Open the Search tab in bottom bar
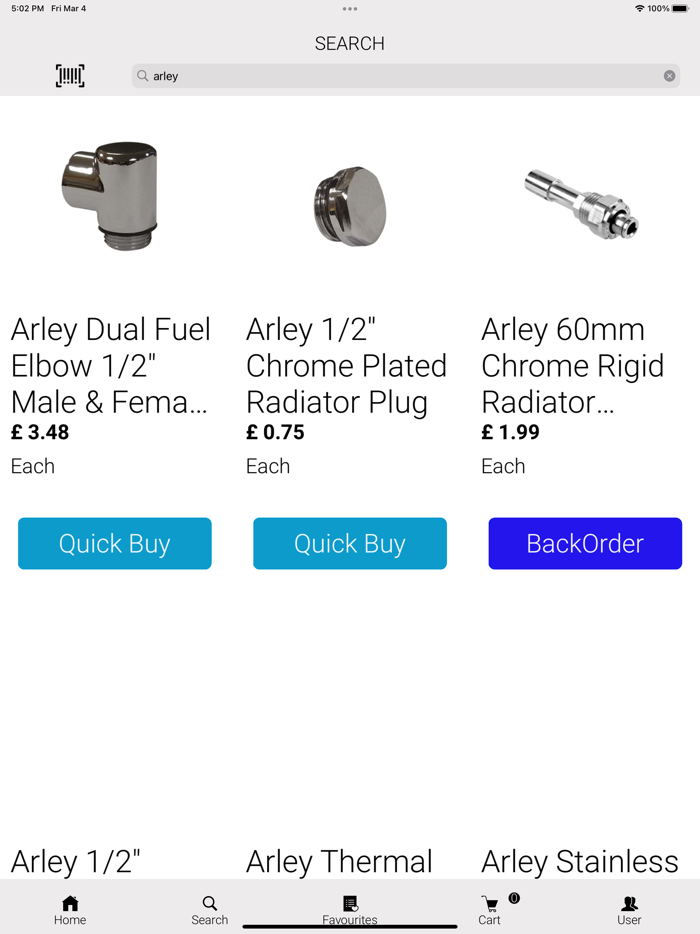 210,911
